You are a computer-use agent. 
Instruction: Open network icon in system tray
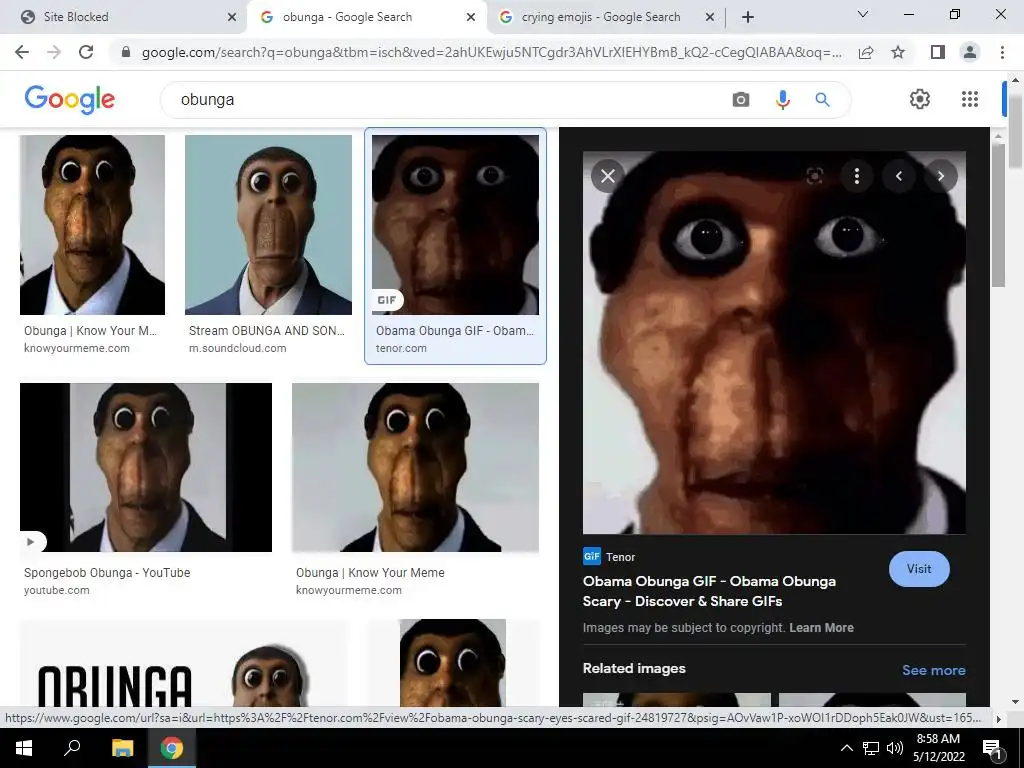pyautogui.click(x=871, y=748)
